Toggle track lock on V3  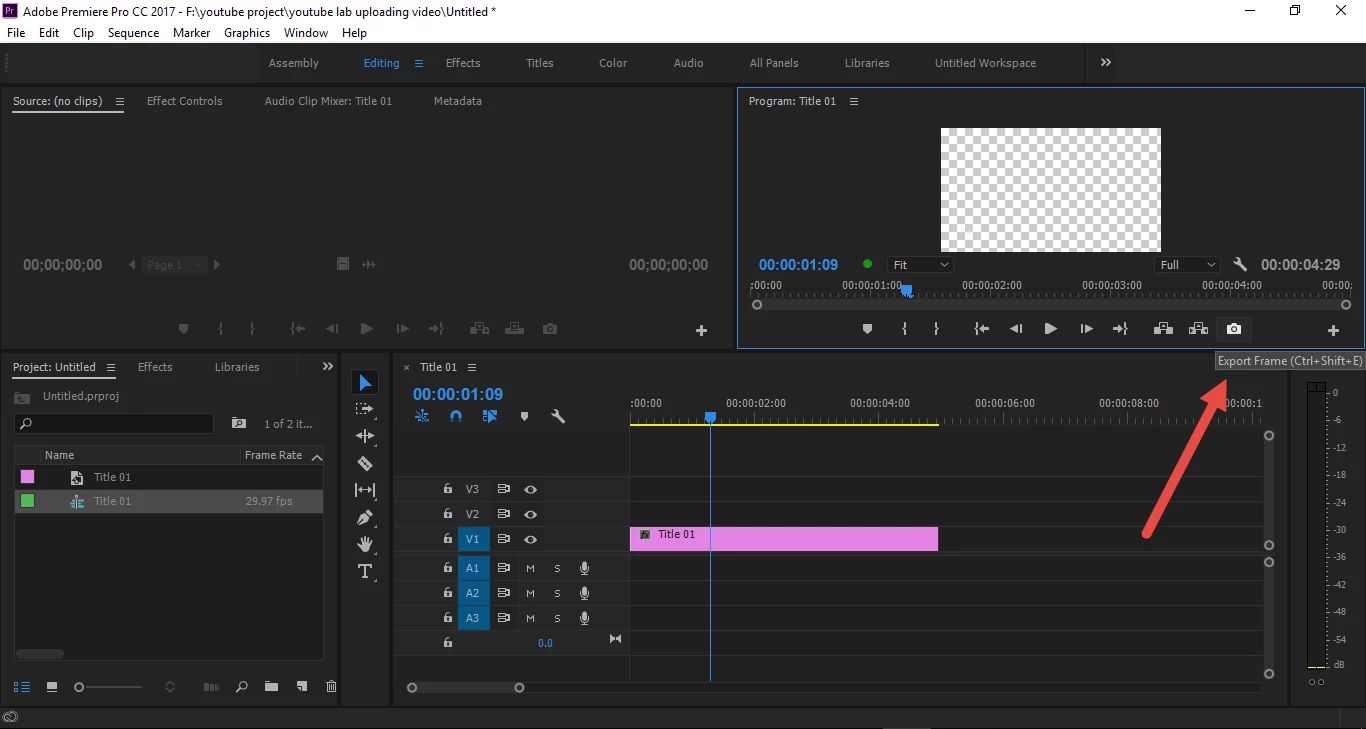(448, 489)
